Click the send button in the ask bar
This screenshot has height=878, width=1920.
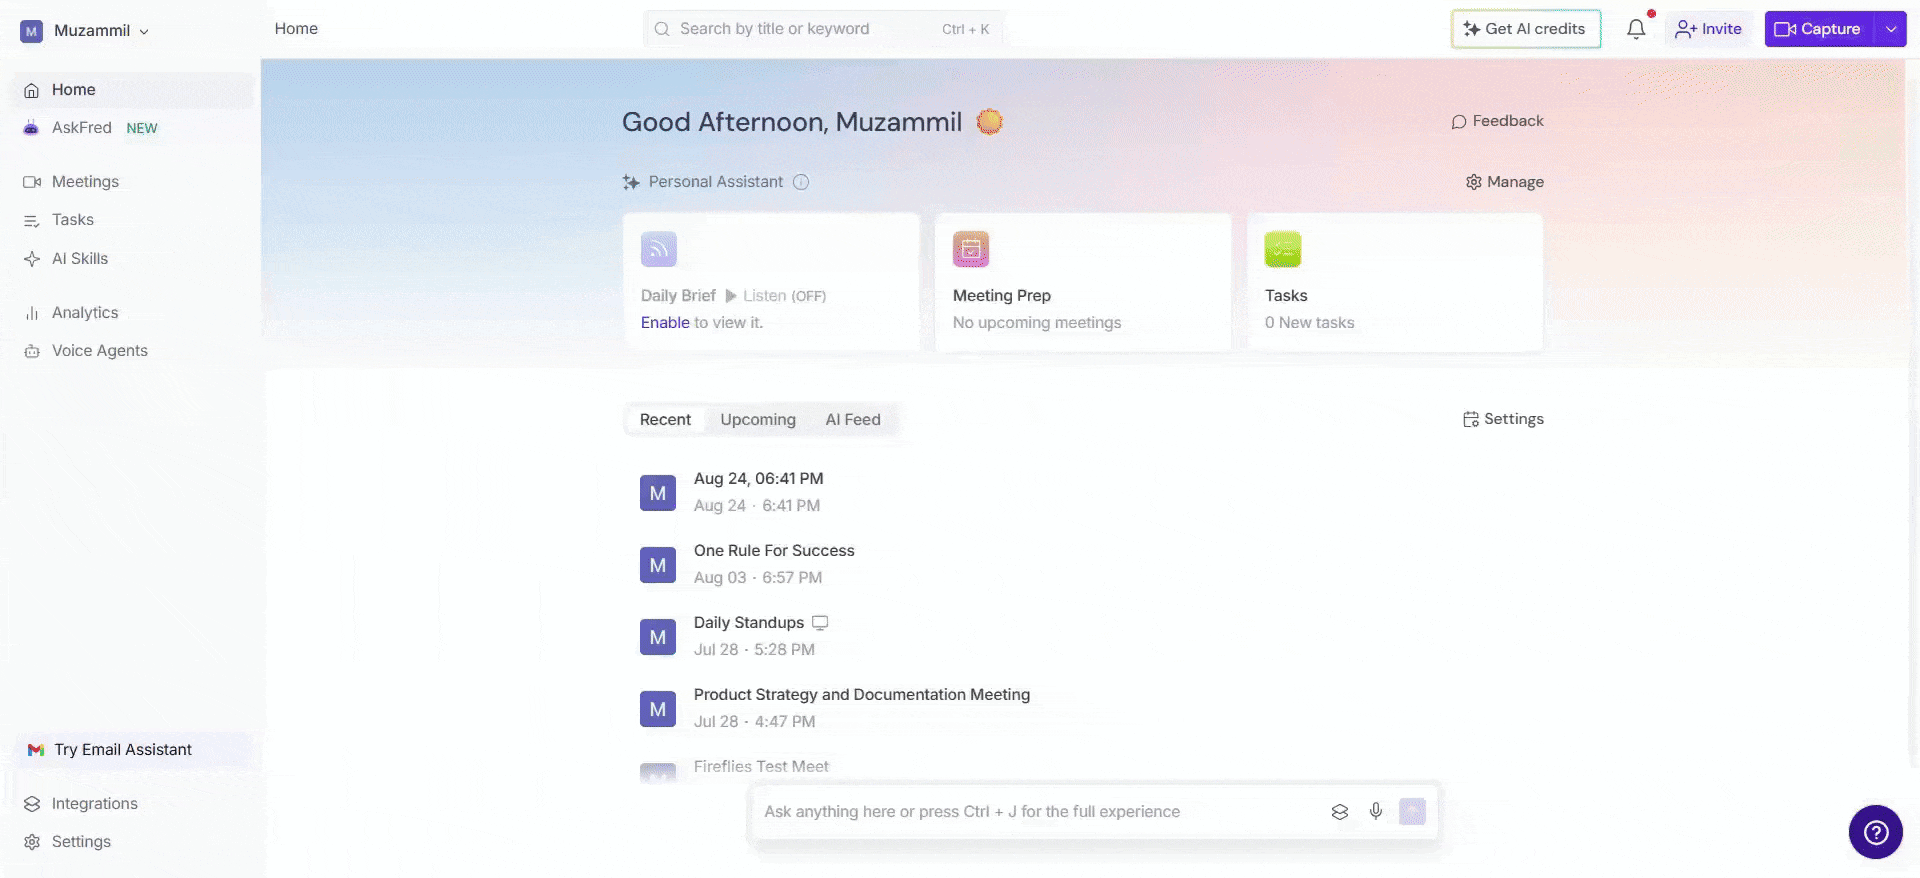(1412, 811)
